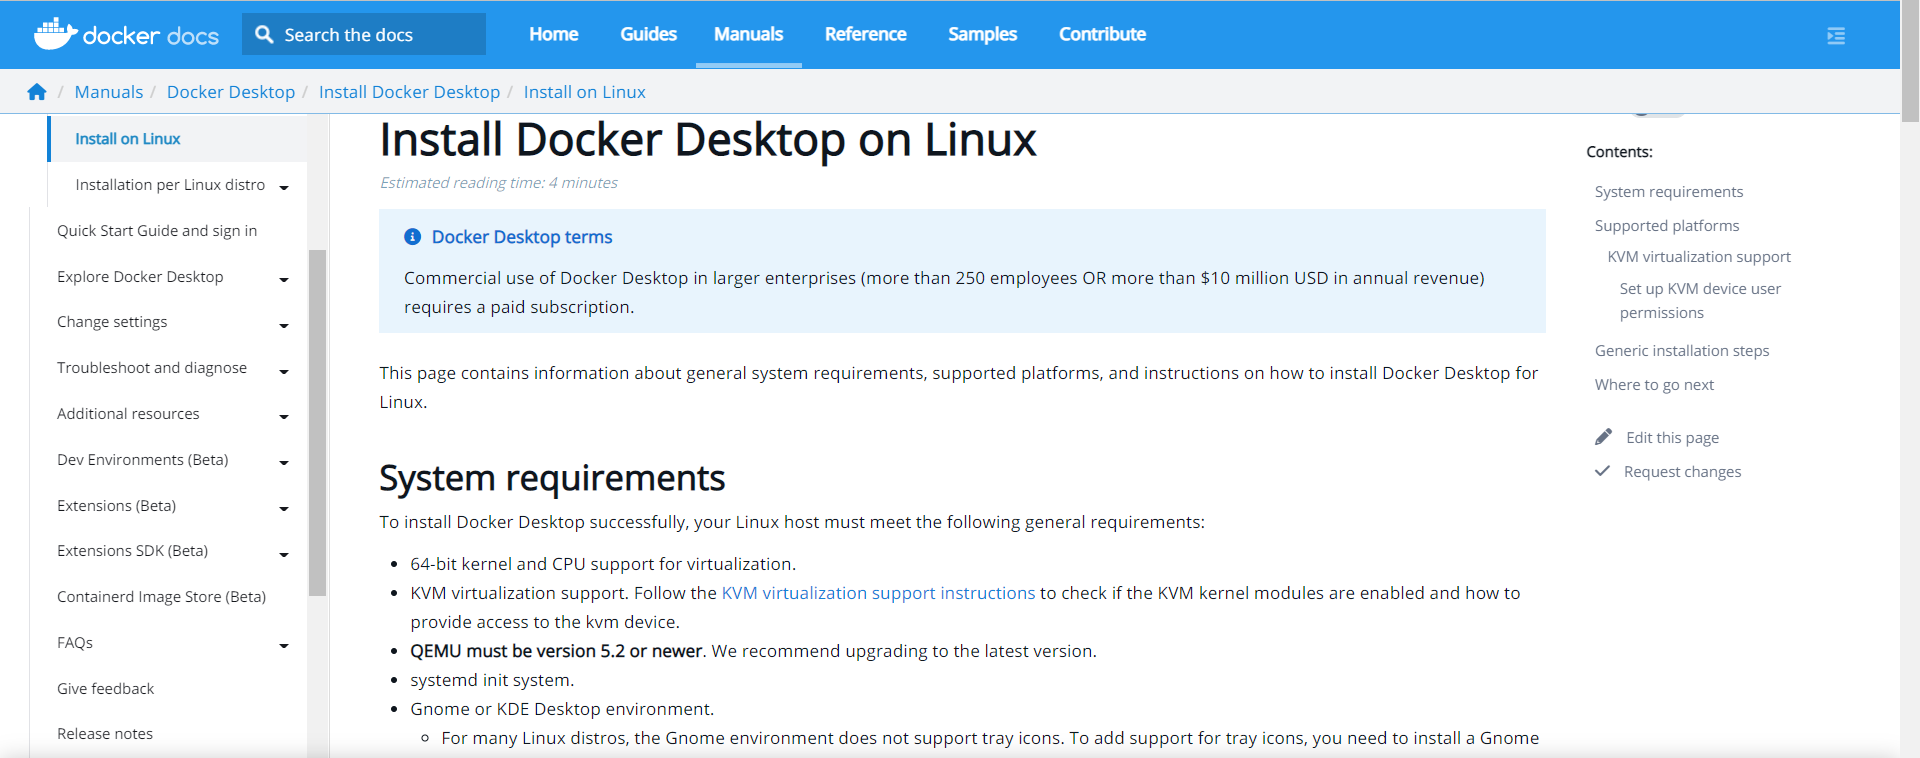Screen dimensions: 1920x758
Task: Click the home icon in the breadcrumb
Action: tap(37, 92)
